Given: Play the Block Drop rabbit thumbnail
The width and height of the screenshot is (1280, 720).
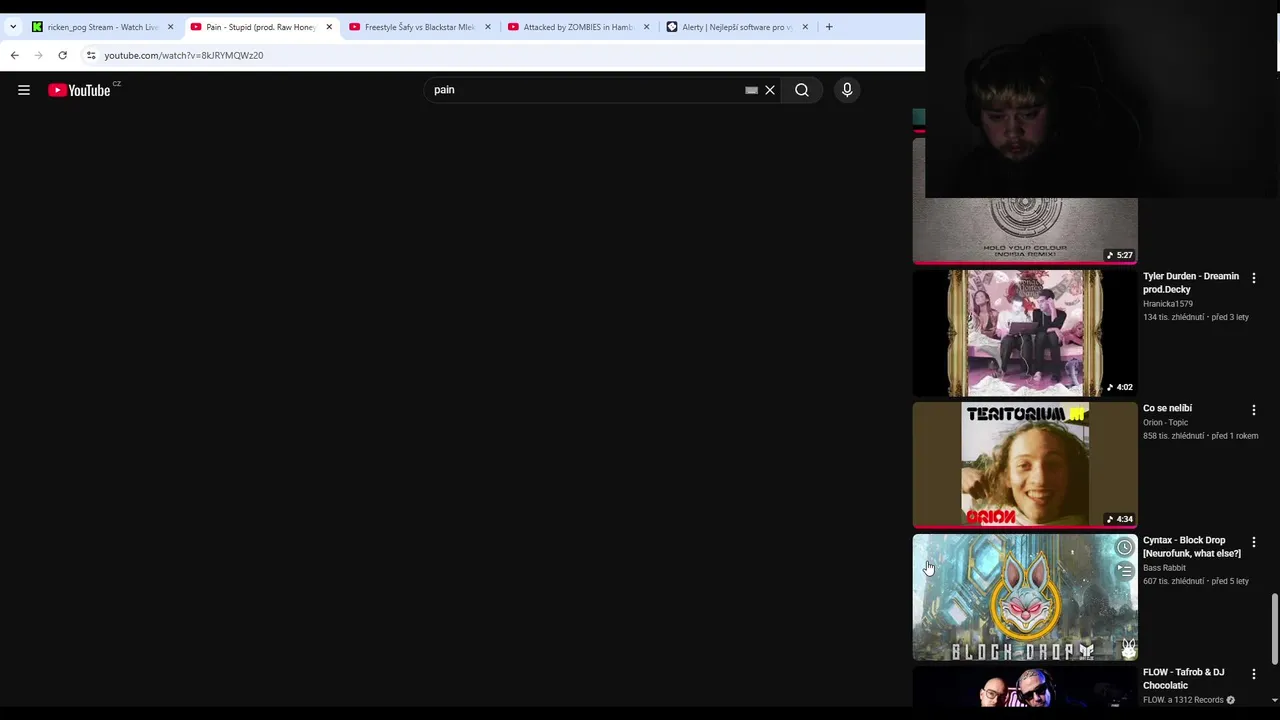Looking at the screenshot, I should point(1025,597).
